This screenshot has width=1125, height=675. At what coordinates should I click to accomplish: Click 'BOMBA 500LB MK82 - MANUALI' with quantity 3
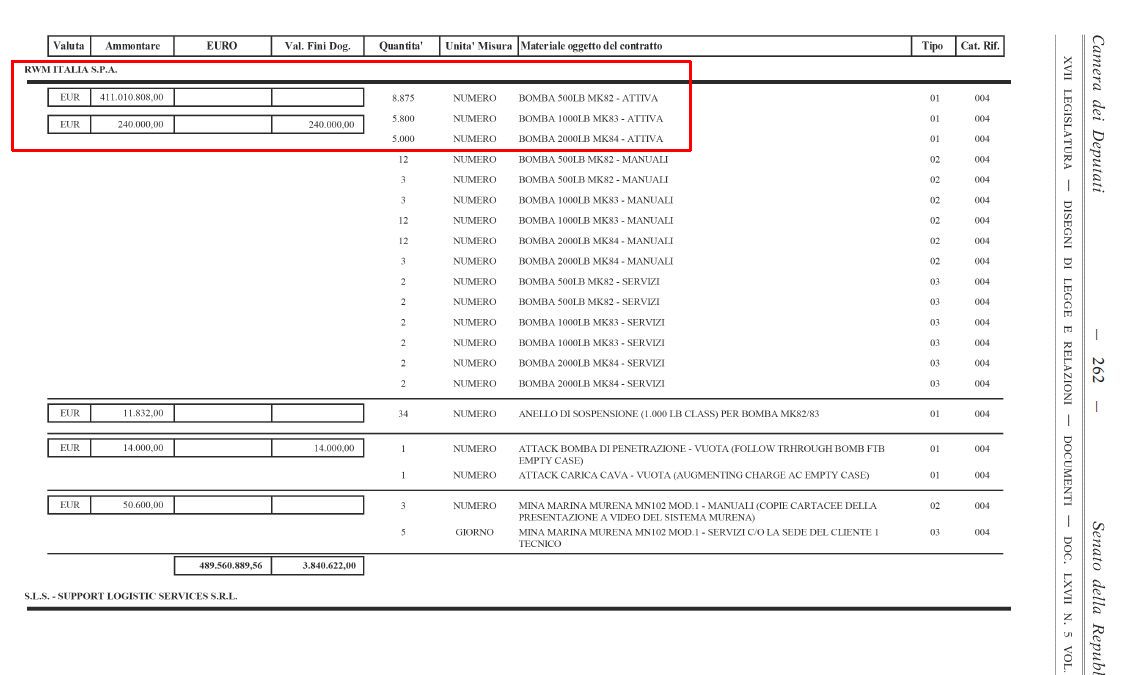pos(593,179)
